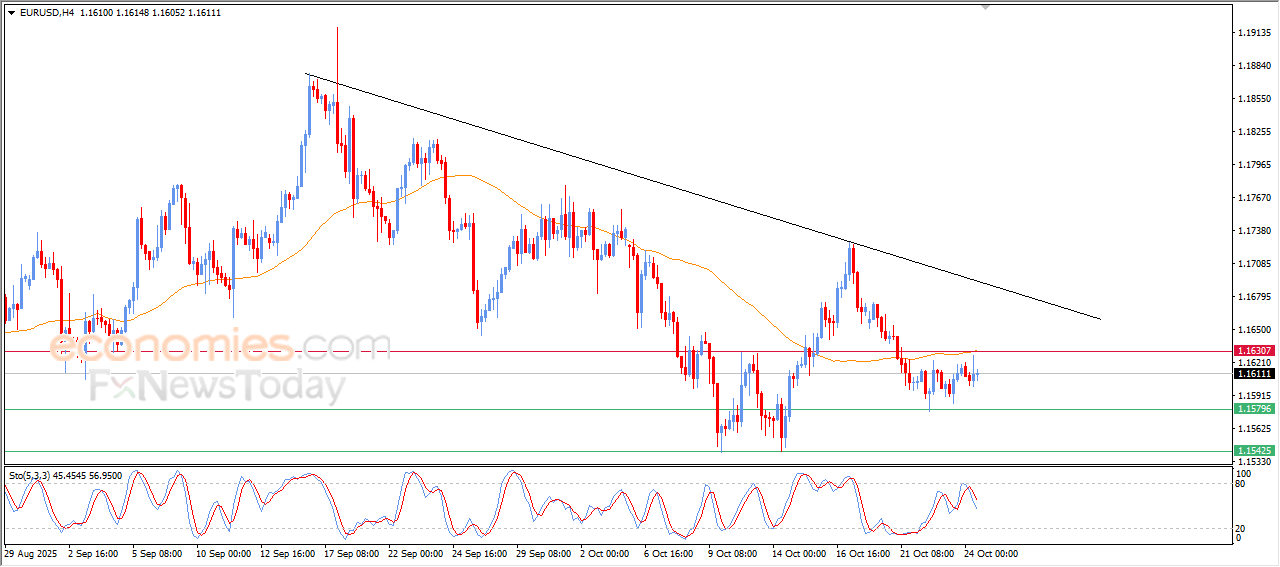The height and width of the screenshot is (567, 1280).
Task: Click the 24 Oct 00:00 date label
Action: pos(990,553)
